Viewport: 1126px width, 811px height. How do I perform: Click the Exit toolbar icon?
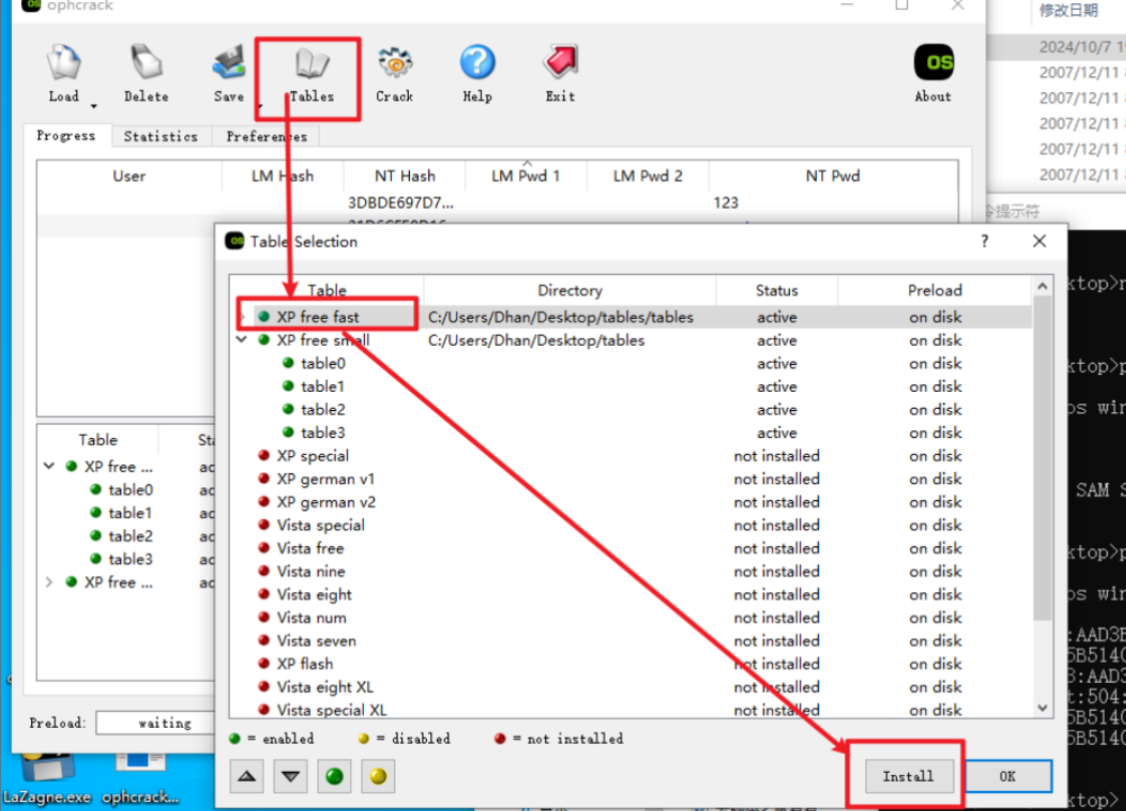coord(560,73)
